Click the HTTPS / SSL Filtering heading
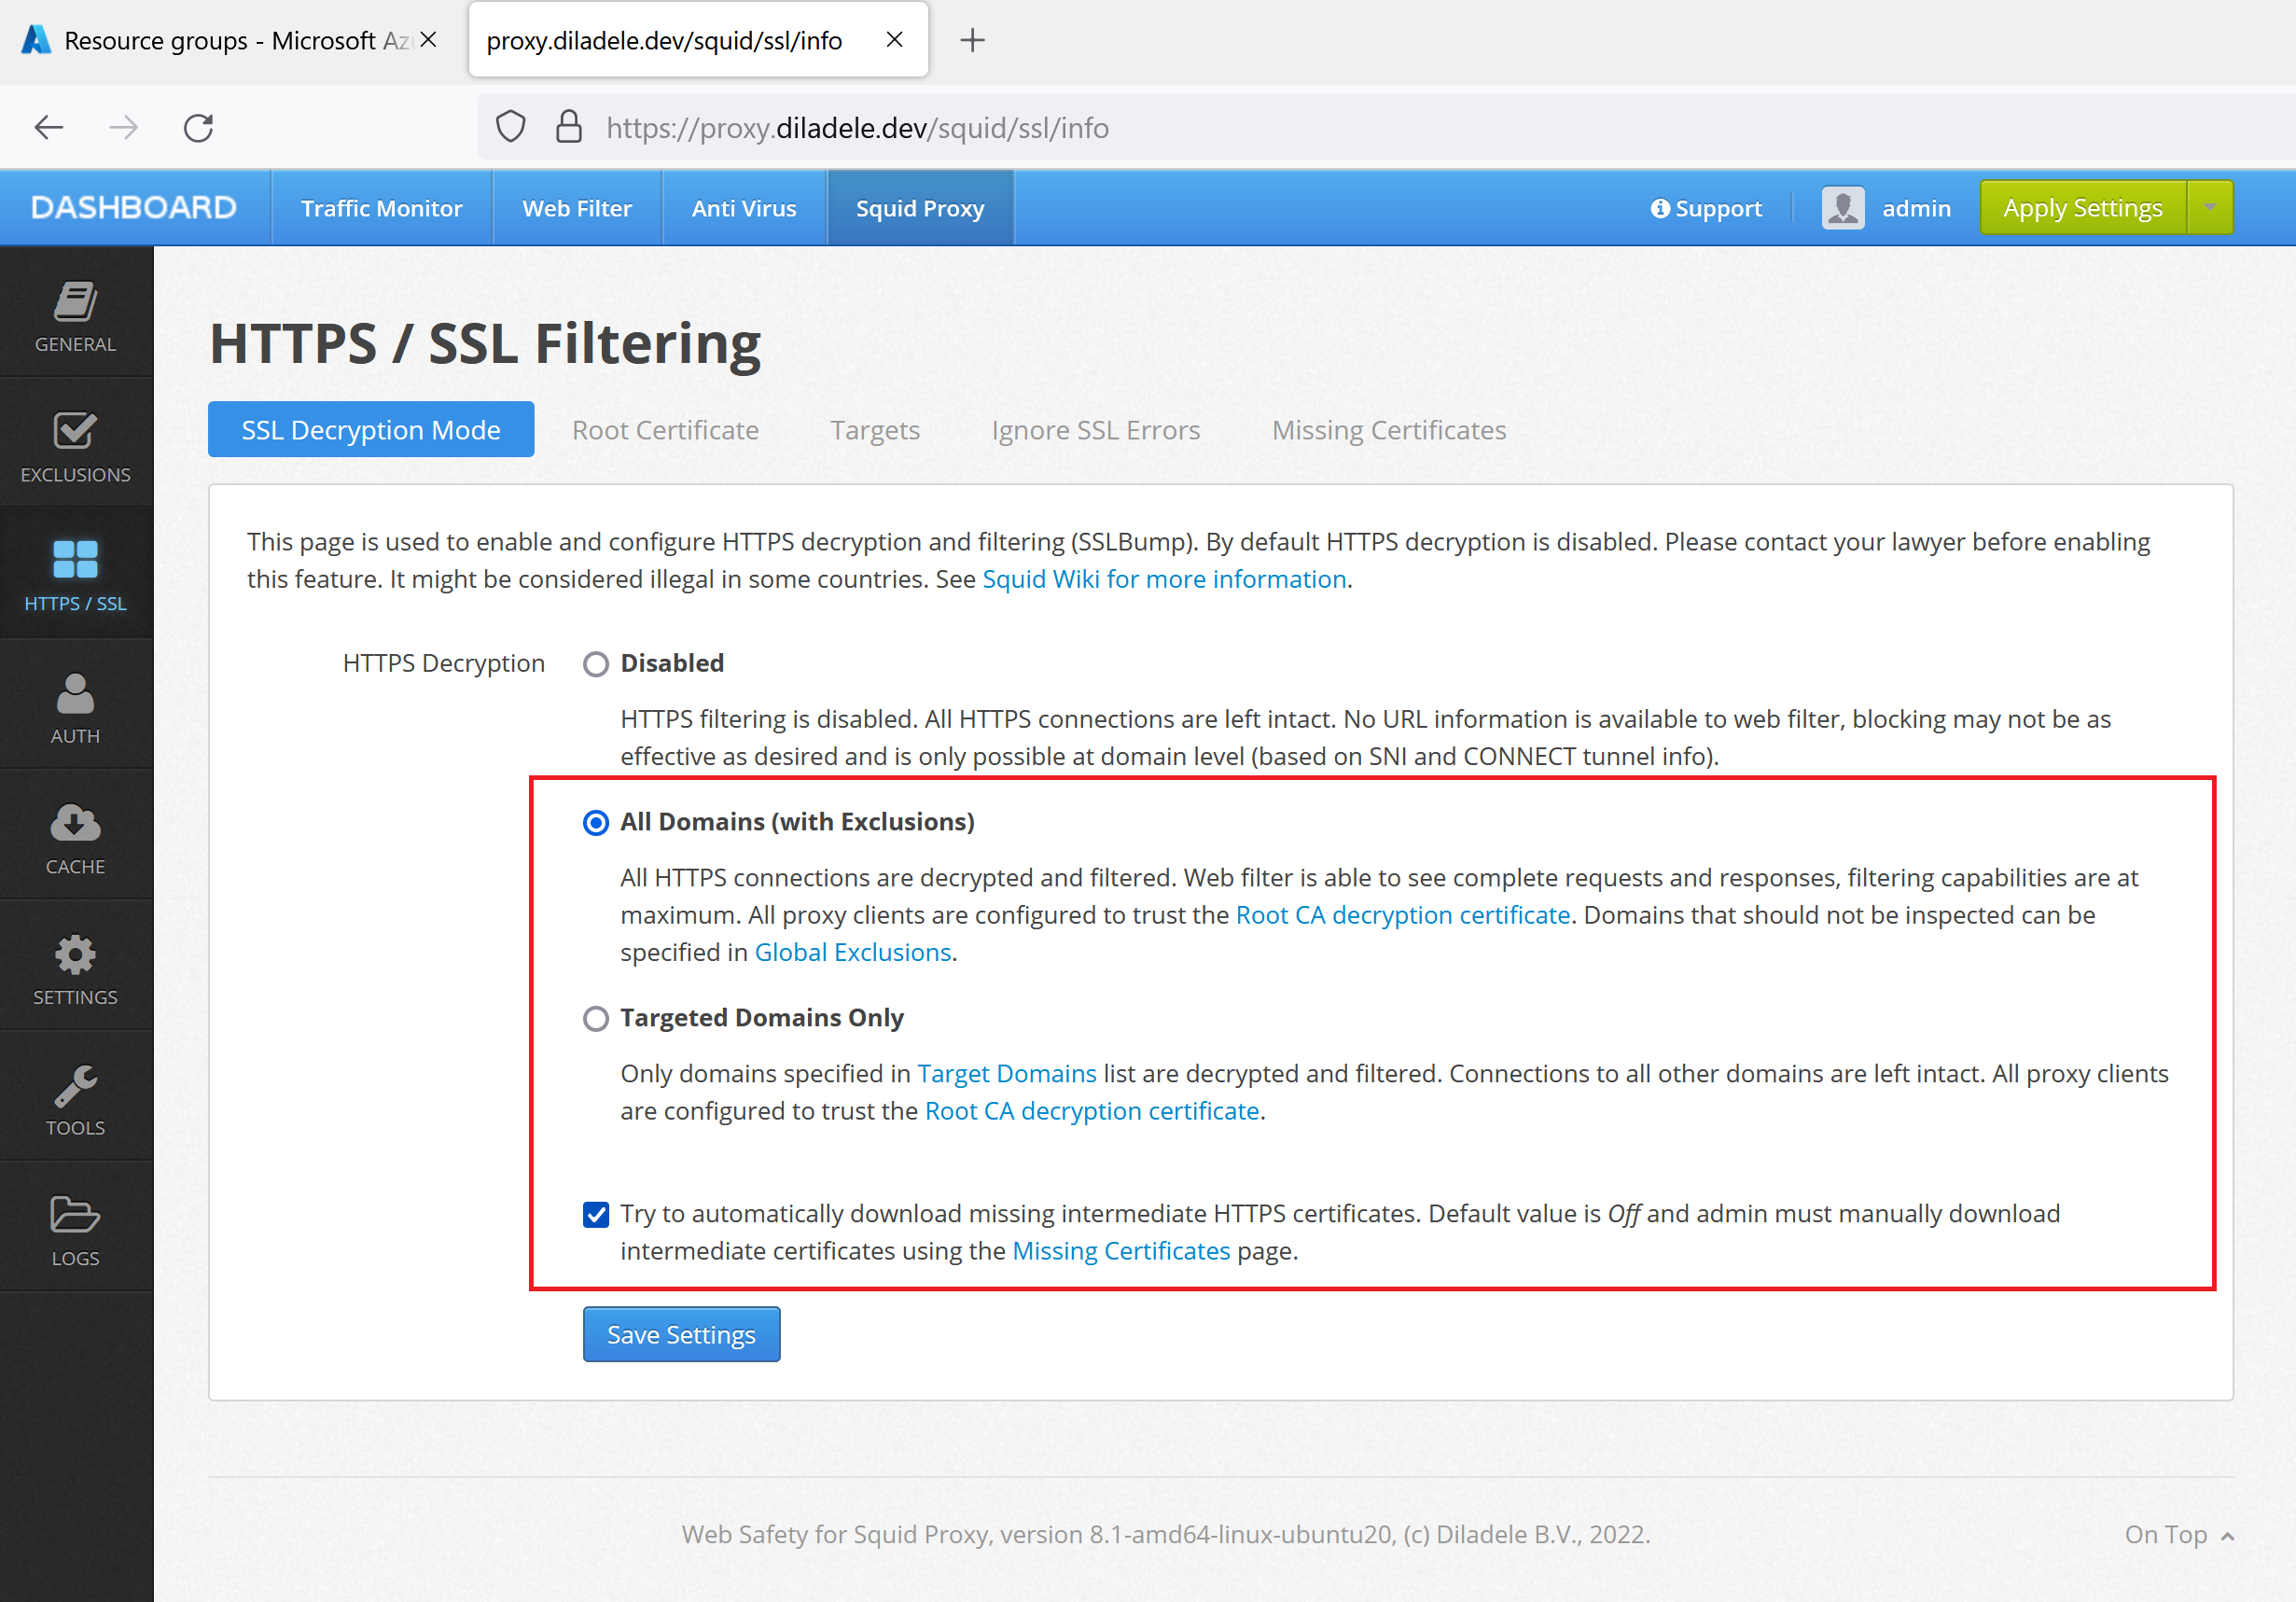 click(485, 344)
